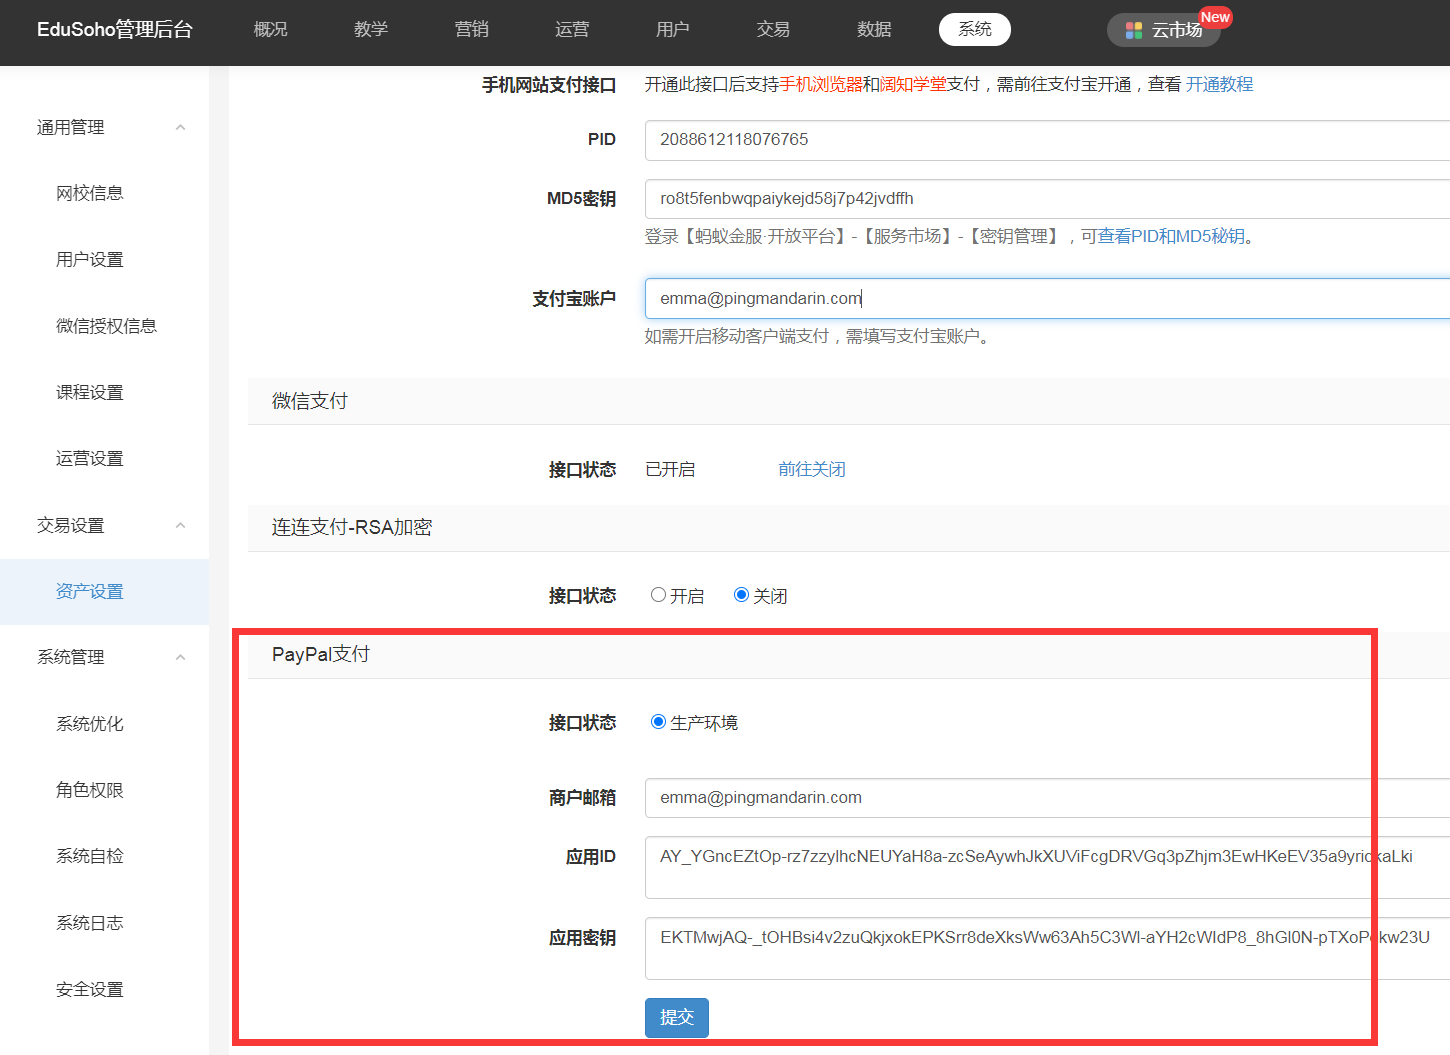Image resolution: width=1450 pixels, height=1055 pixels.
Task: Focus the PID input field
Action: tap(1047, 140)
